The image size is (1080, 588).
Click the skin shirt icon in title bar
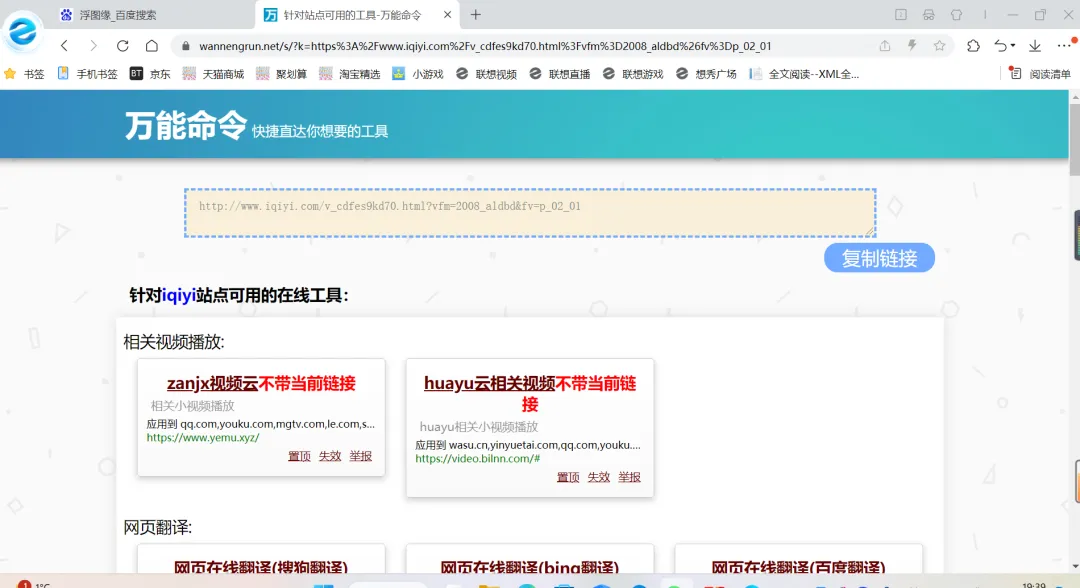956,14
